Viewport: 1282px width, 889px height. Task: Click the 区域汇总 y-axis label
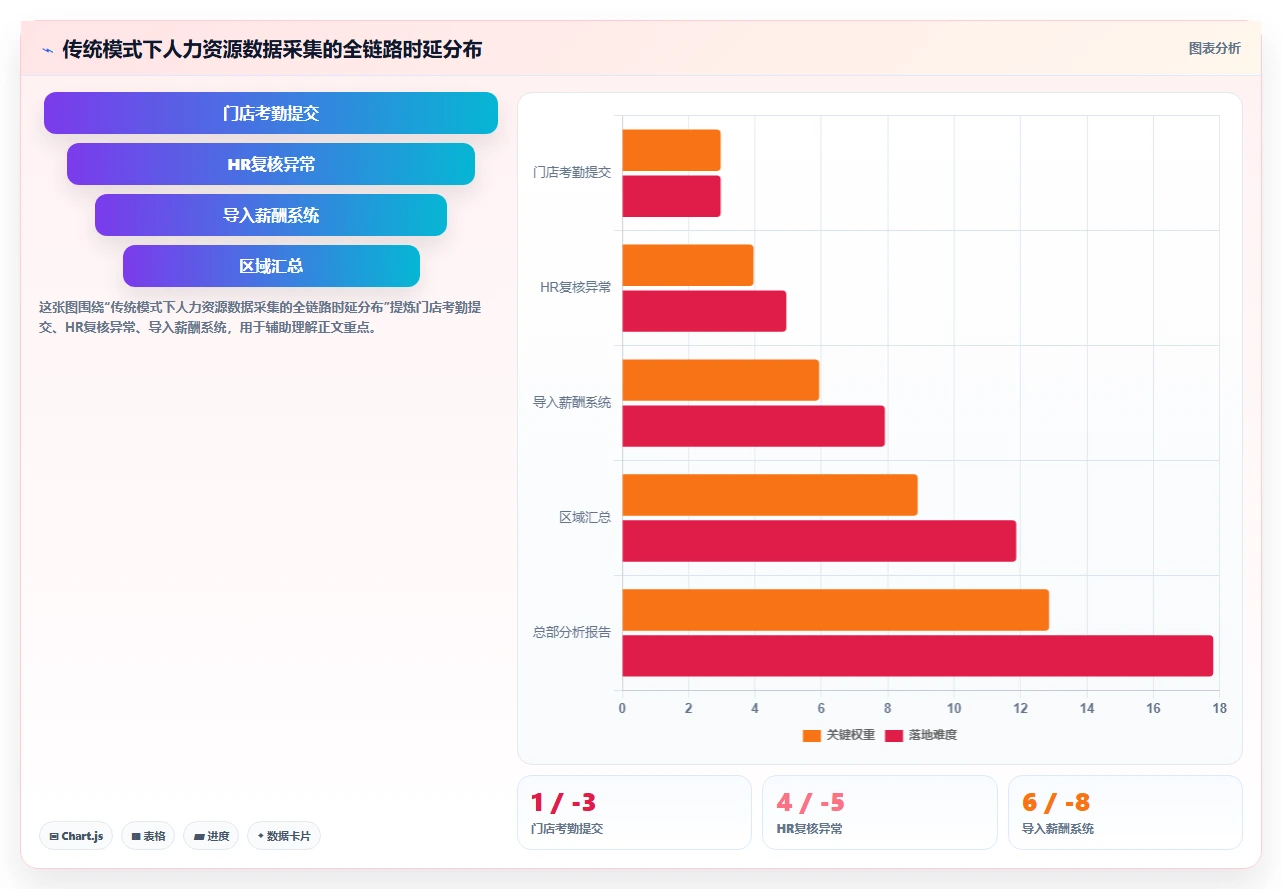tap(585, 517)
